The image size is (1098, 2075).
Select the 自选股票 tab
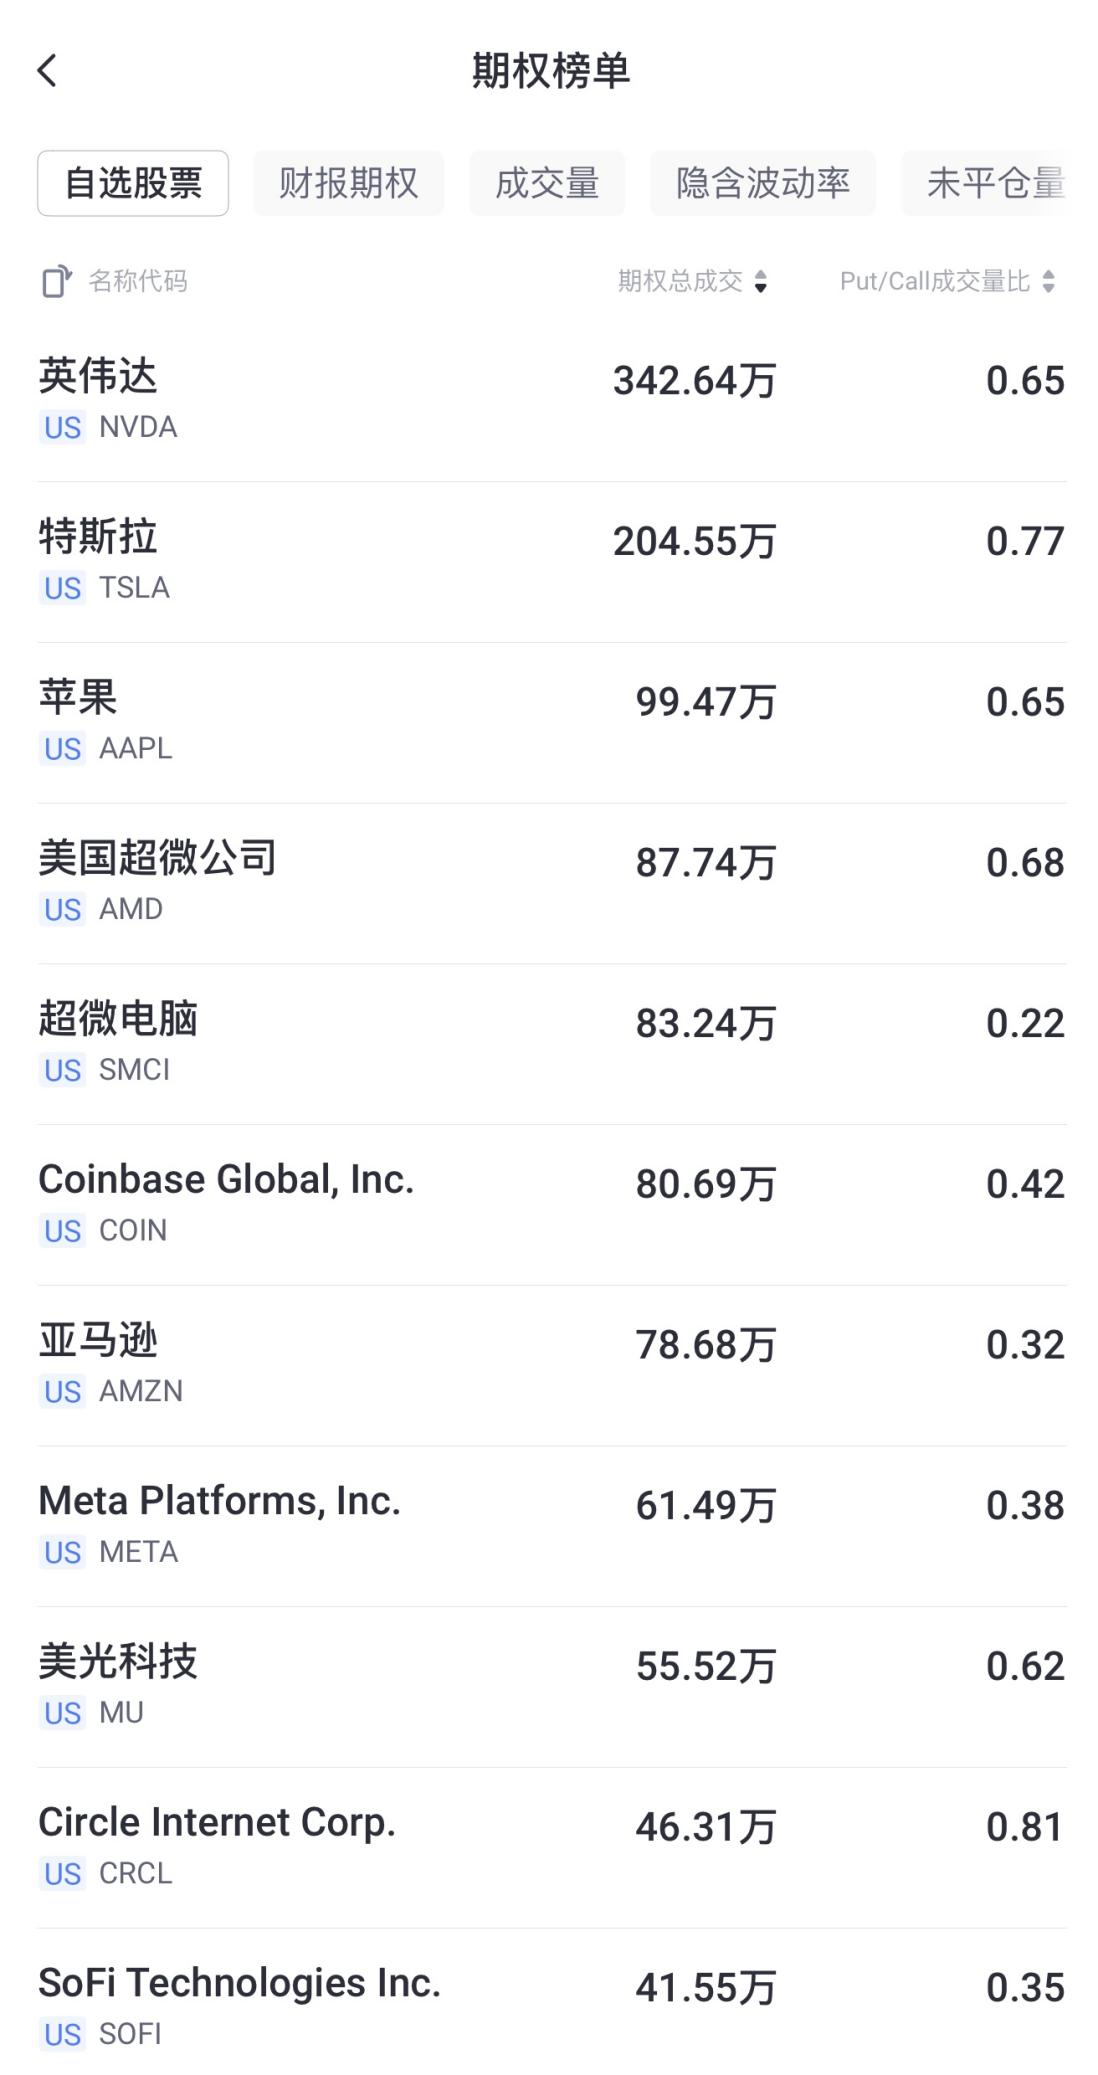click(133, 183)
